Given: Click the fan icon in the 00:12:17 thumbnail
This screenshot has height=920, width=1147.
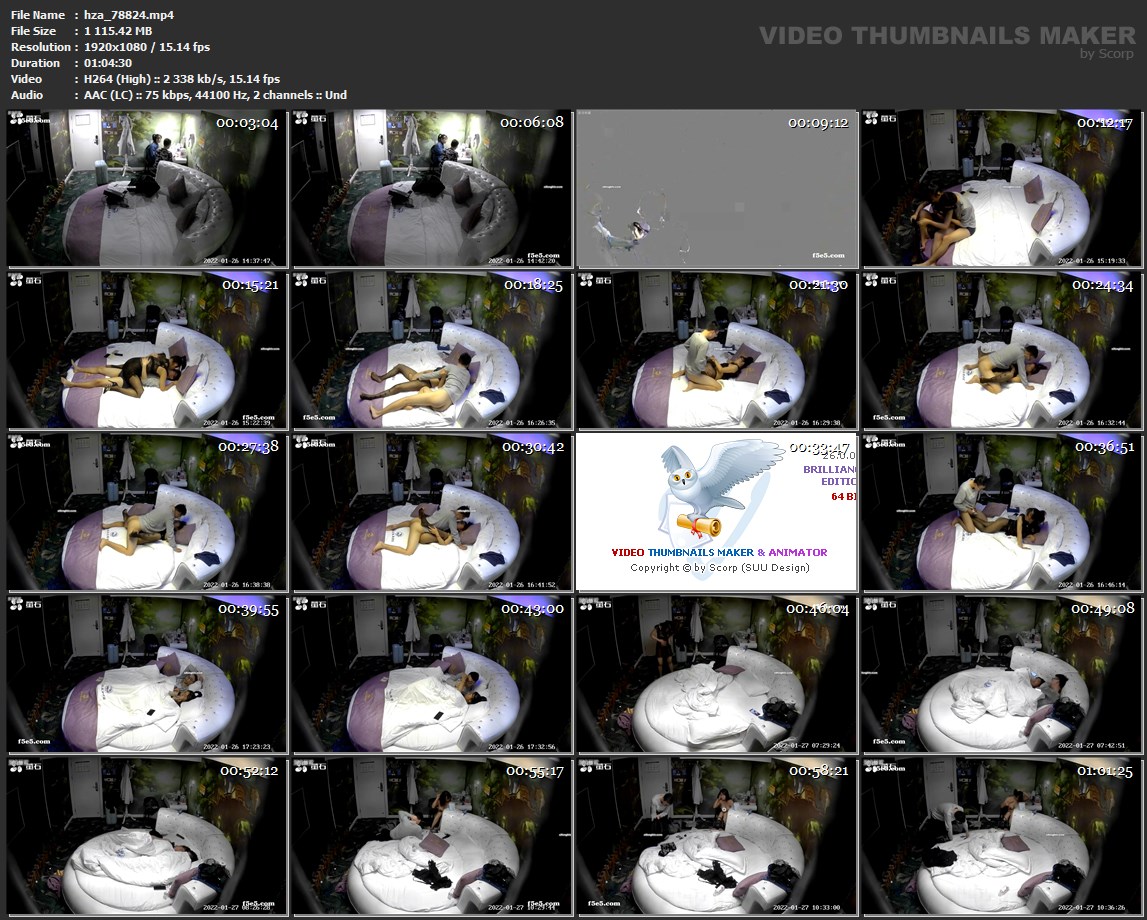Looking at the screenshot, I should (x=872, y=120).
